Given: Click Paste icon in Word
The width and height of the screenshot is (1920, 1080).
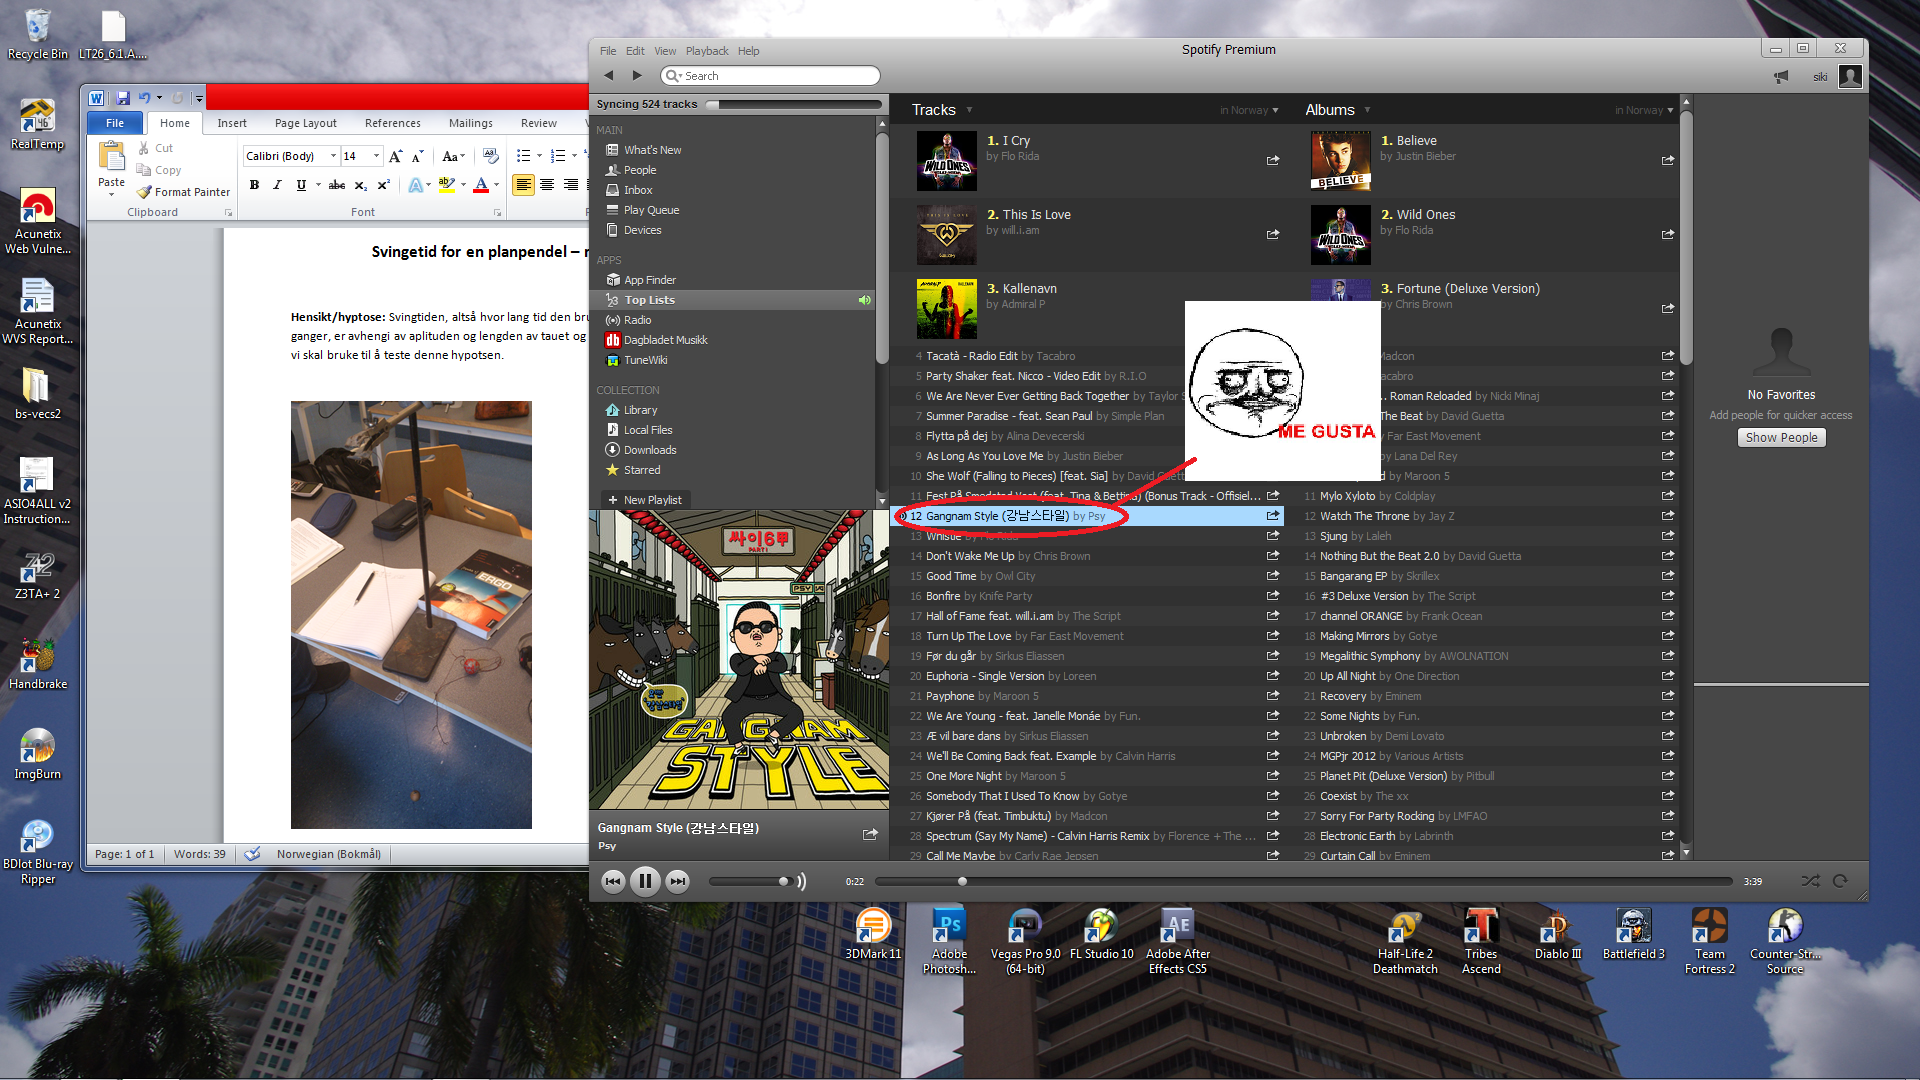Looking at the screenshot, I should pos(111,157).
